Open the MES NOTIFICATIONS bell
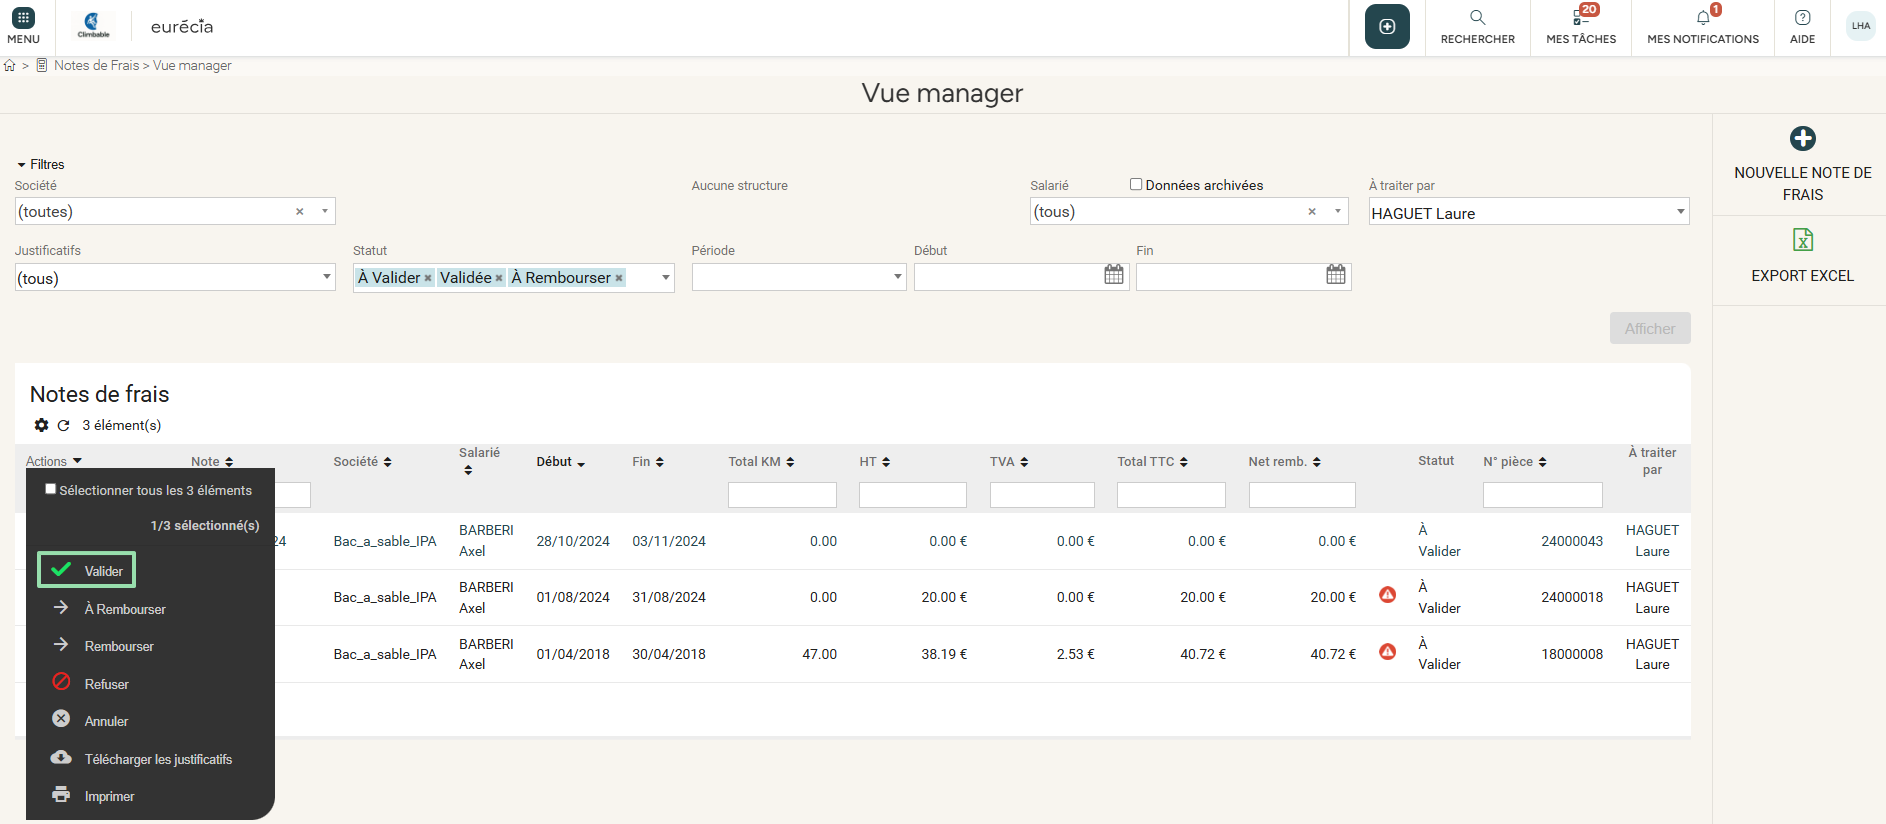This screenshot has height=824, width=1886. tap(1702, 18)
